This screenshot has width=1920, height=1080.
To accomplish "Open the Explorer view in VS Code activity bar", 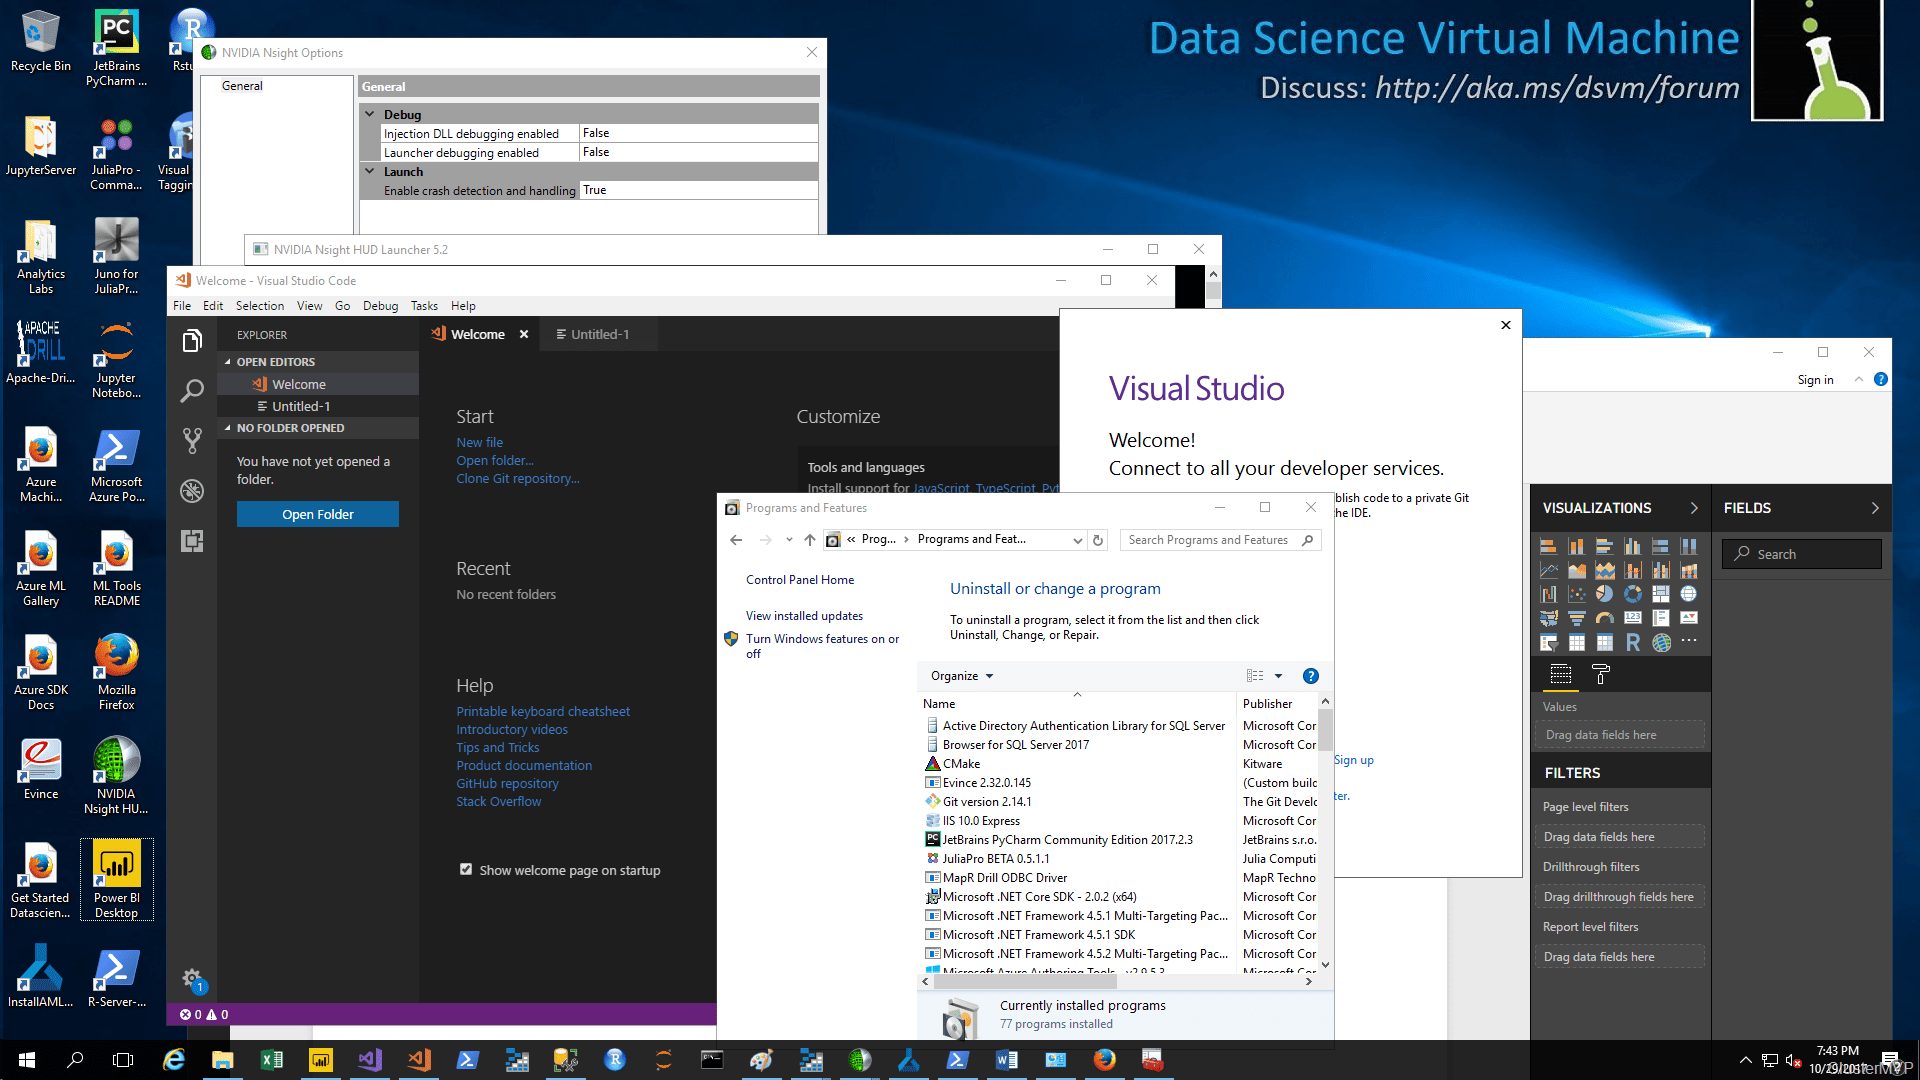I will 192,341.
